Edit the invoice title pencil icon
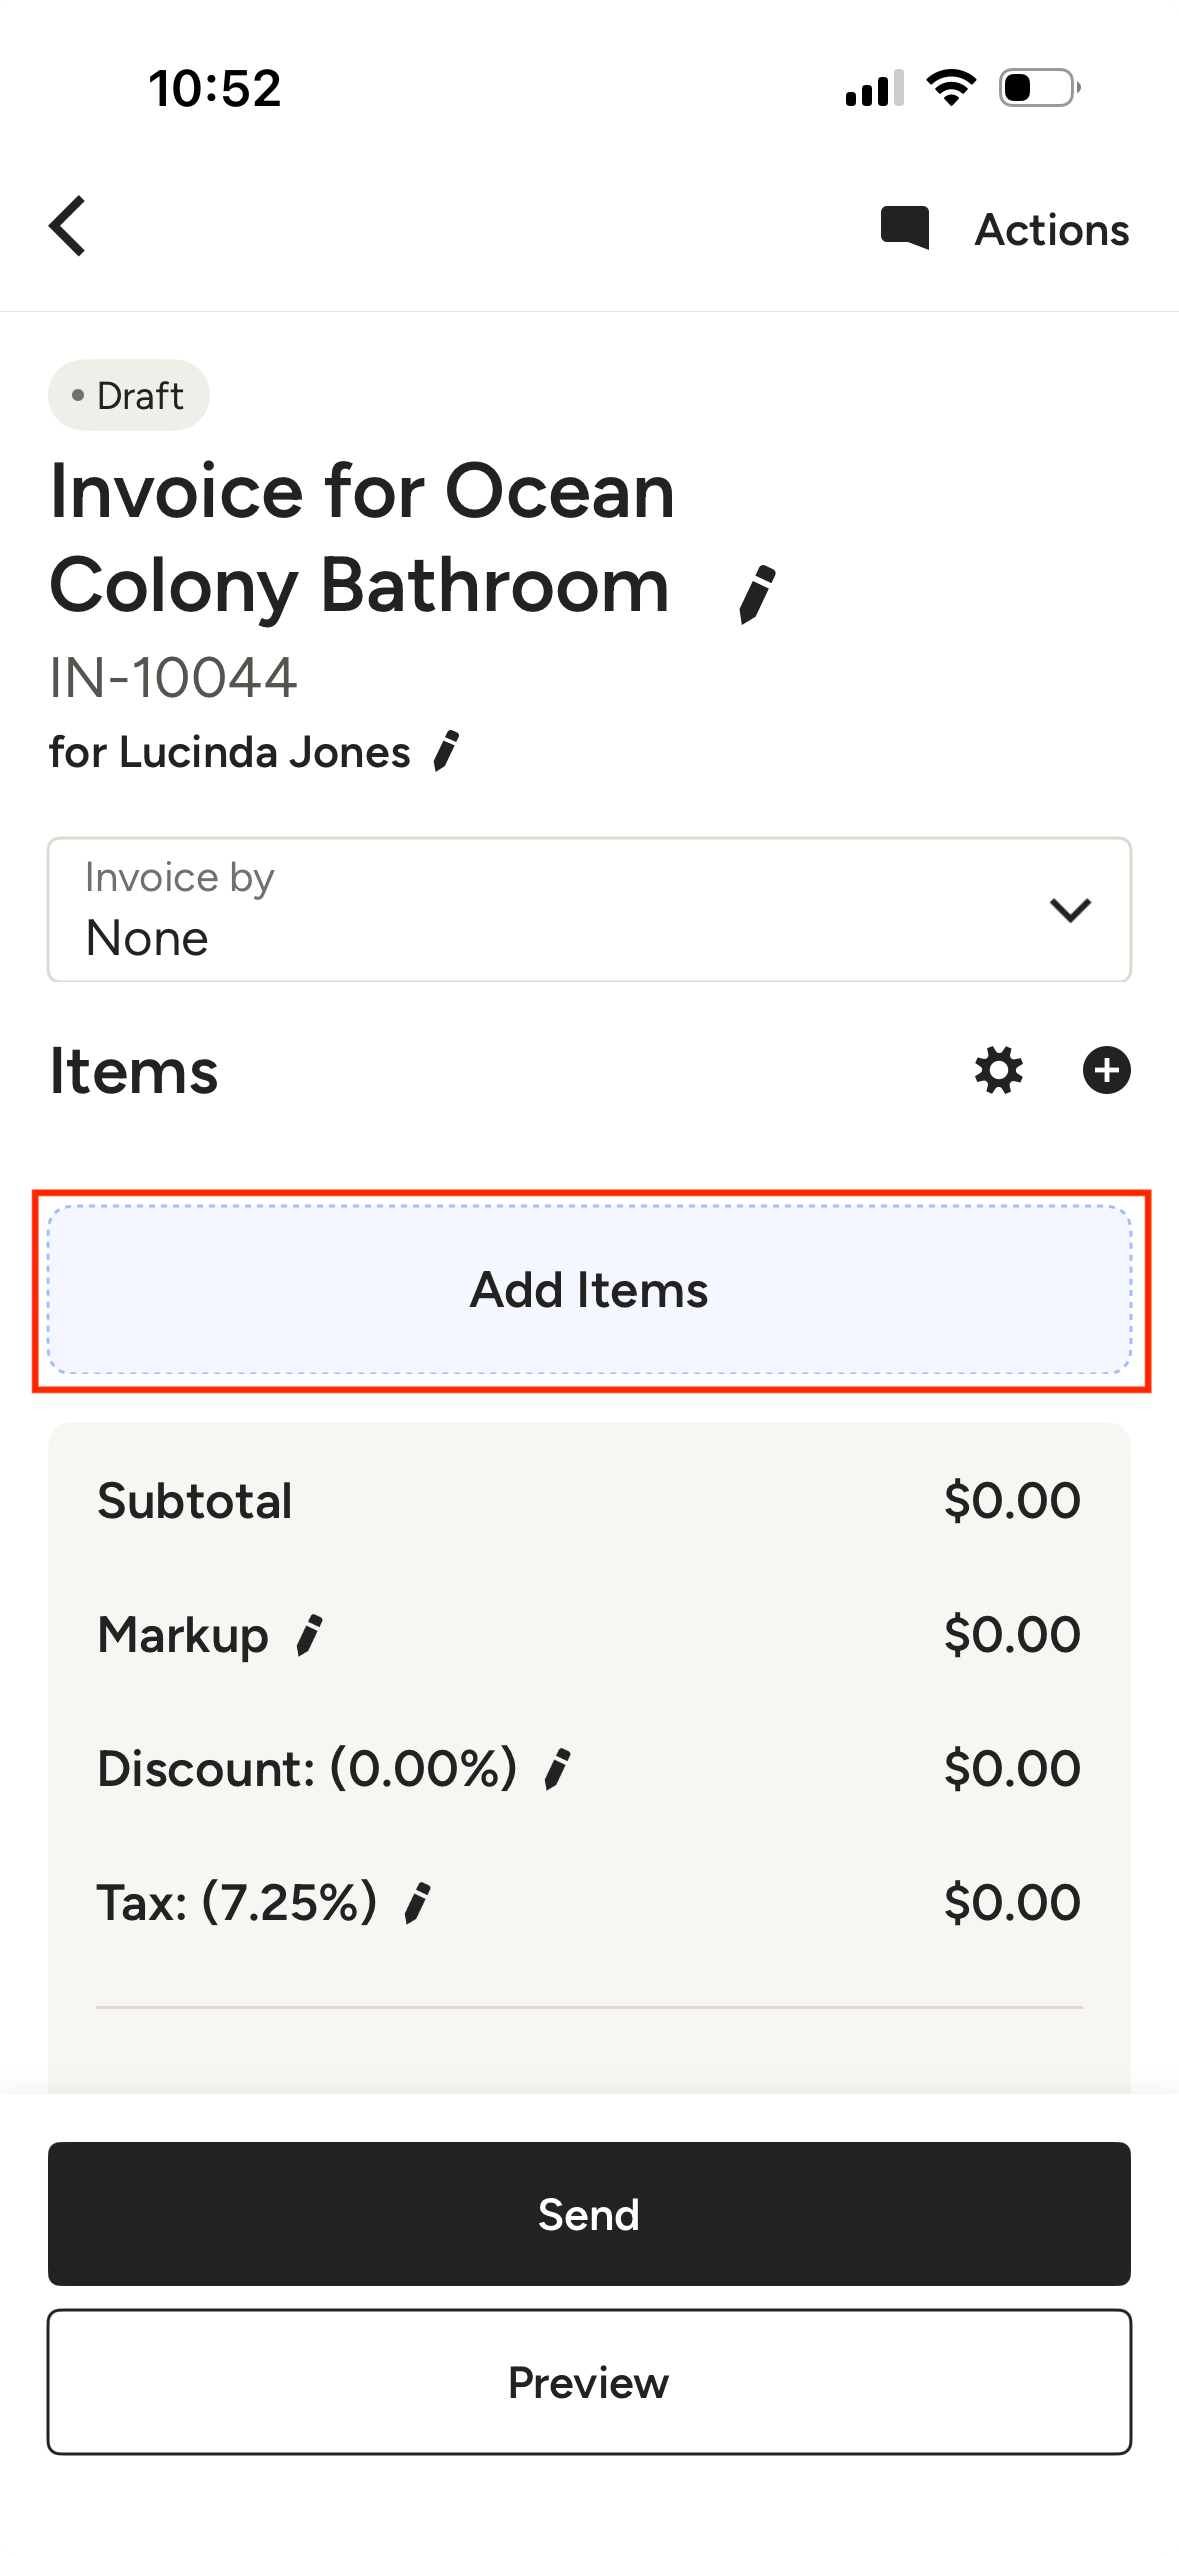Image resolution: width=1179 pixels, height=2556 pixels. click(x=757, y=594)
